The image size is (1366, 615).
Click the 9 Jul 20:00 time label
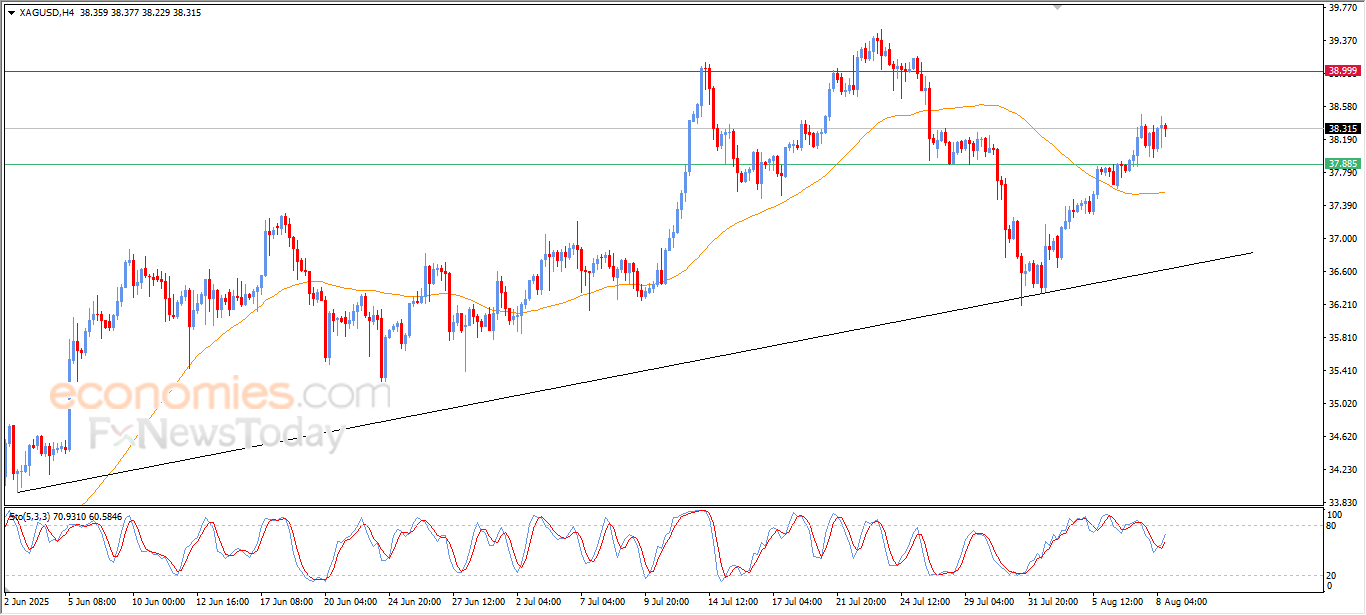669,603
